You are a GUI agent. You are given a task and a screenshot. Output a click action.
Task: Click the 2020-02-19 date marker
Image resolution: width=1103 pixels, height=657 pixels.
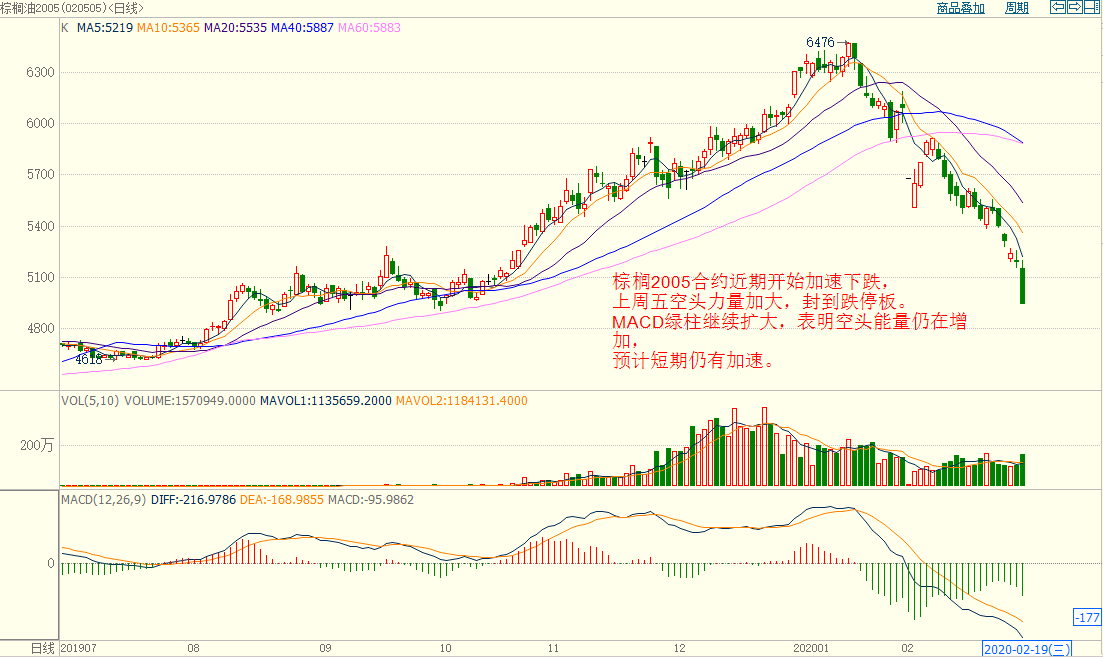click(1027, 648)
